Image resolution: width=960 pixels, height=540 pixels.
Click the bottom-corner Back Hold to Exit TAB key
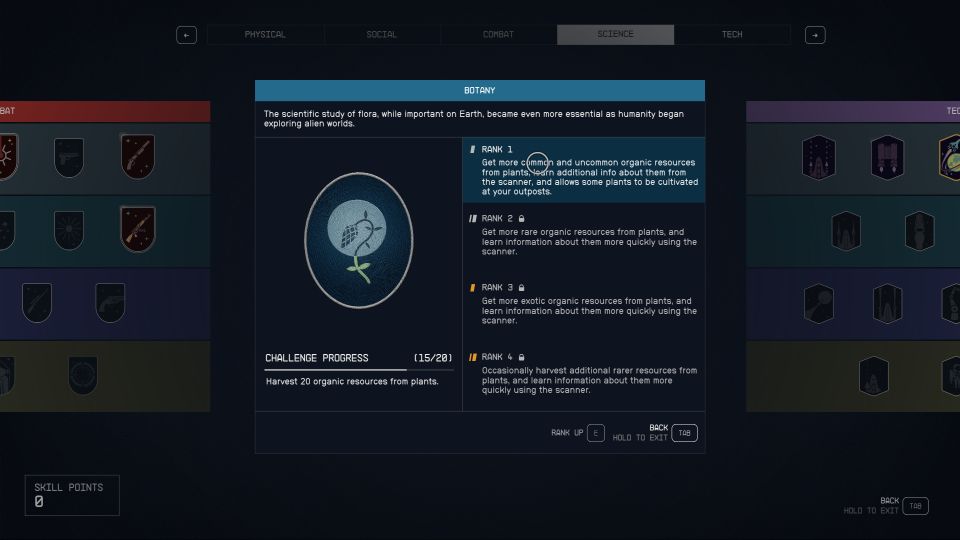click(x=915, y=506)
